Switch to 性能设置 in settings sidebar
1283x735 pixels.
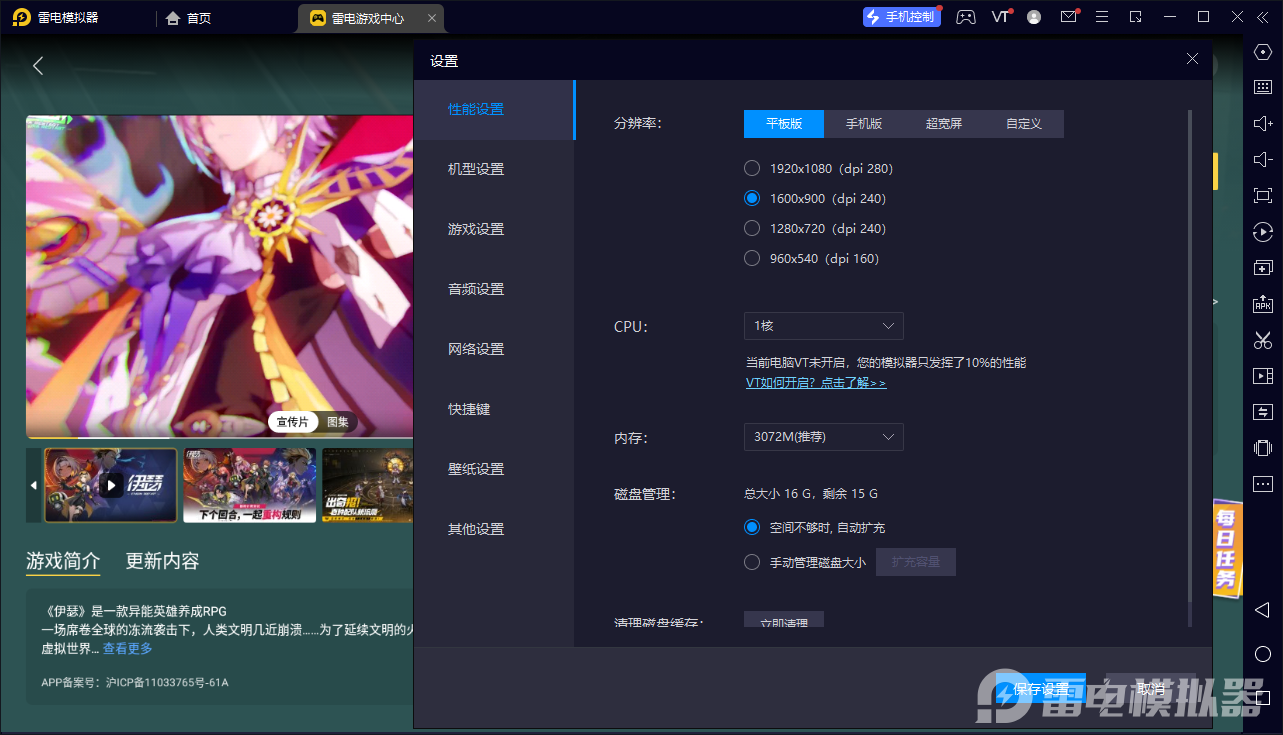pyautogui.click(x=495, y=109)
